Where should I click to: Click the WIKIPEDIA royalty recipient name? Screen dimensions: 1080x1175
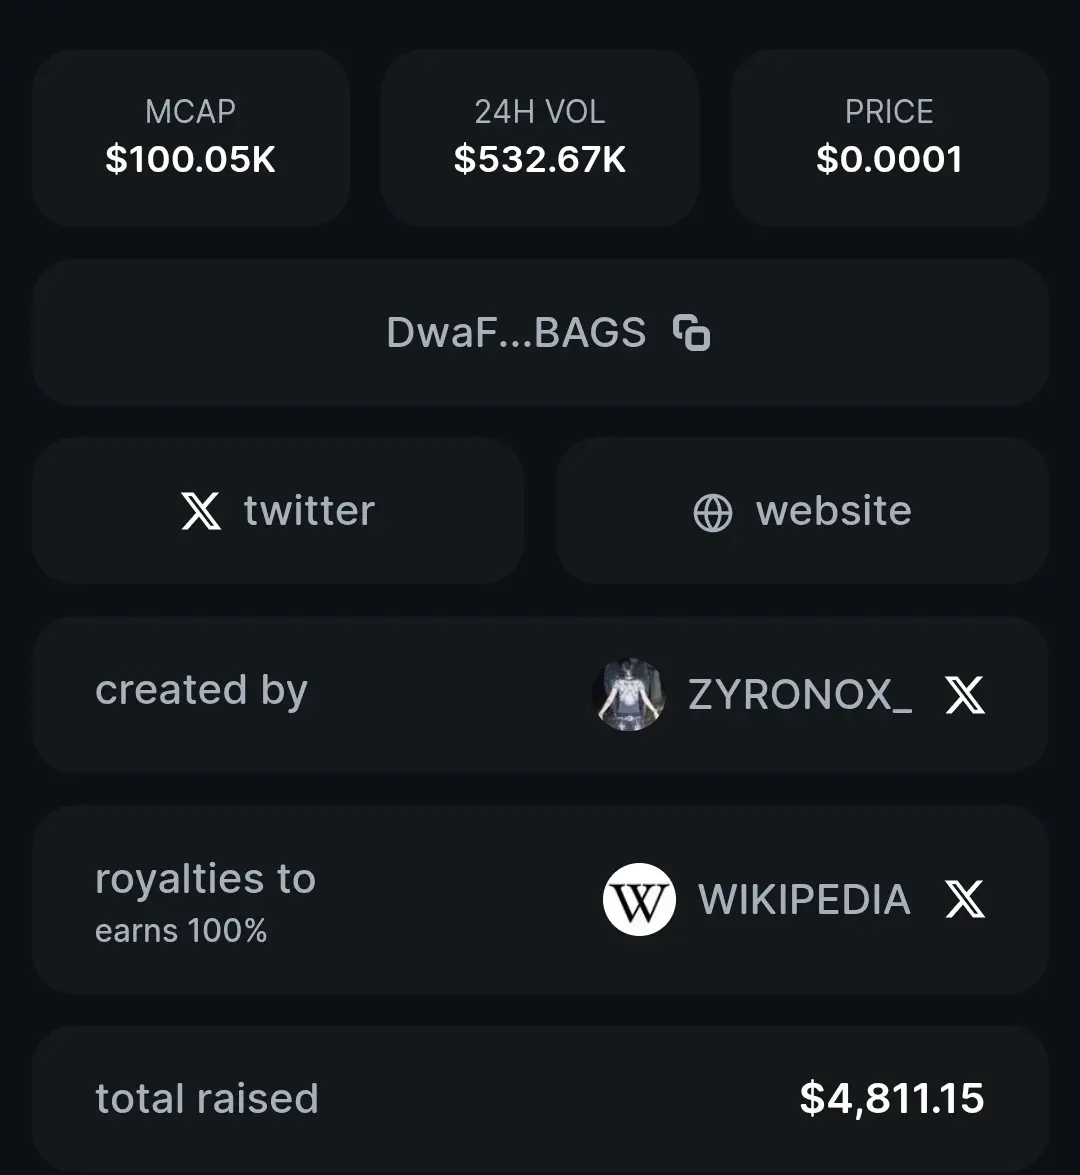pos(804,899)
